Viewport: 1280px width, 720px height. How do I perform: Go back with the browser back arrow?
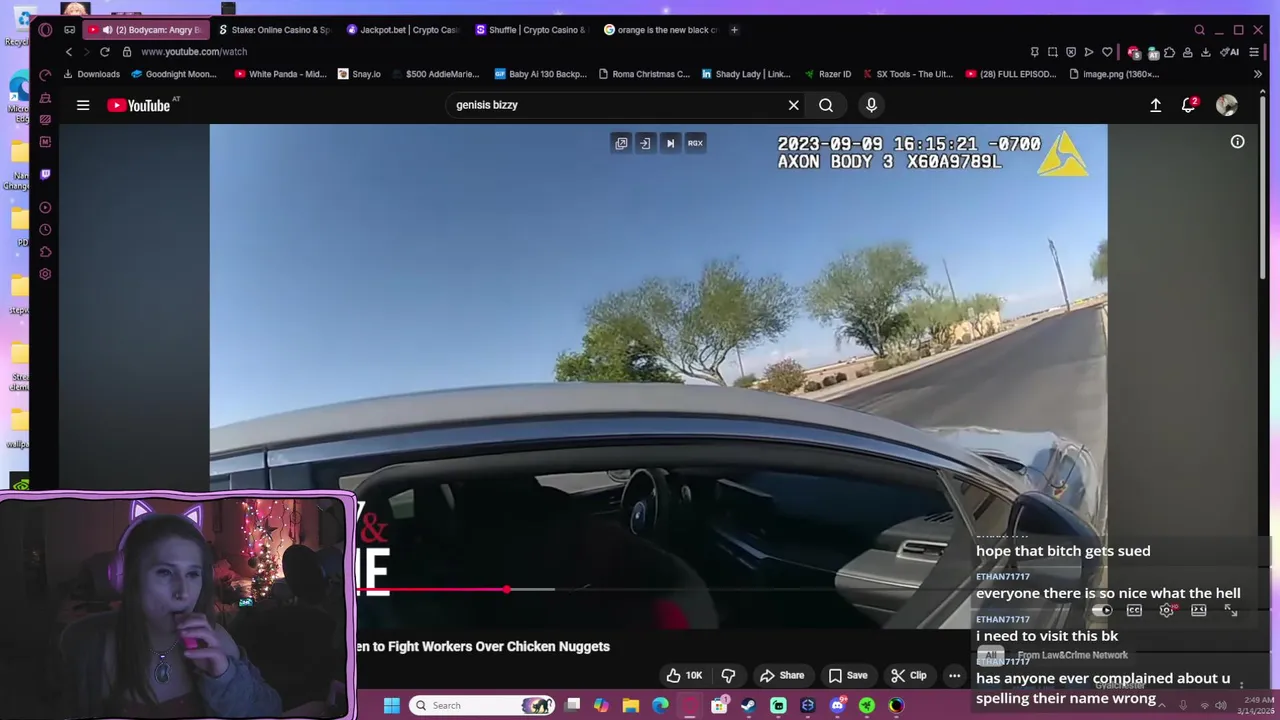(x=69, y=52)
